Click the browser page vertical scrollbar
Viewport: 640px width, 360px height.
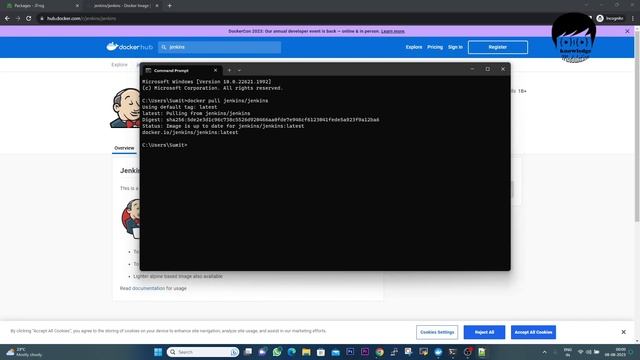click(x=637, y=127)
